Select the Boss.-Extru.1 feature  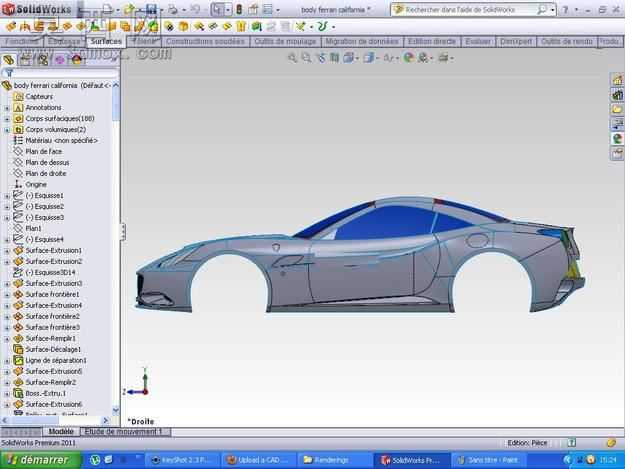pos(45,393)
